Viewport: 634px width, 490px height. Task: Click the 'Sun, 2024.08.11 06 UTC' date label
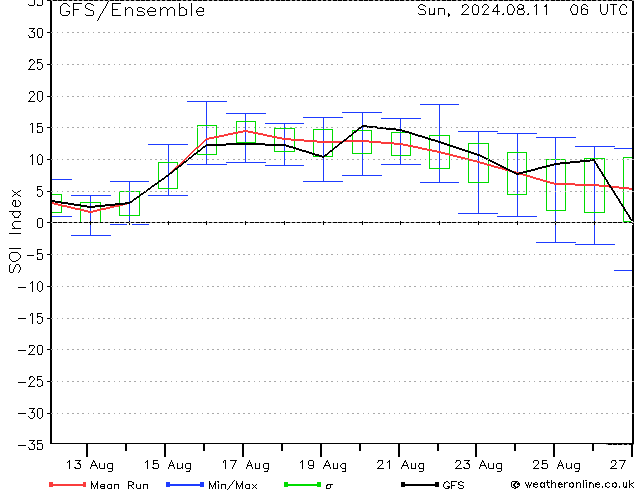[x=522, y=10]
